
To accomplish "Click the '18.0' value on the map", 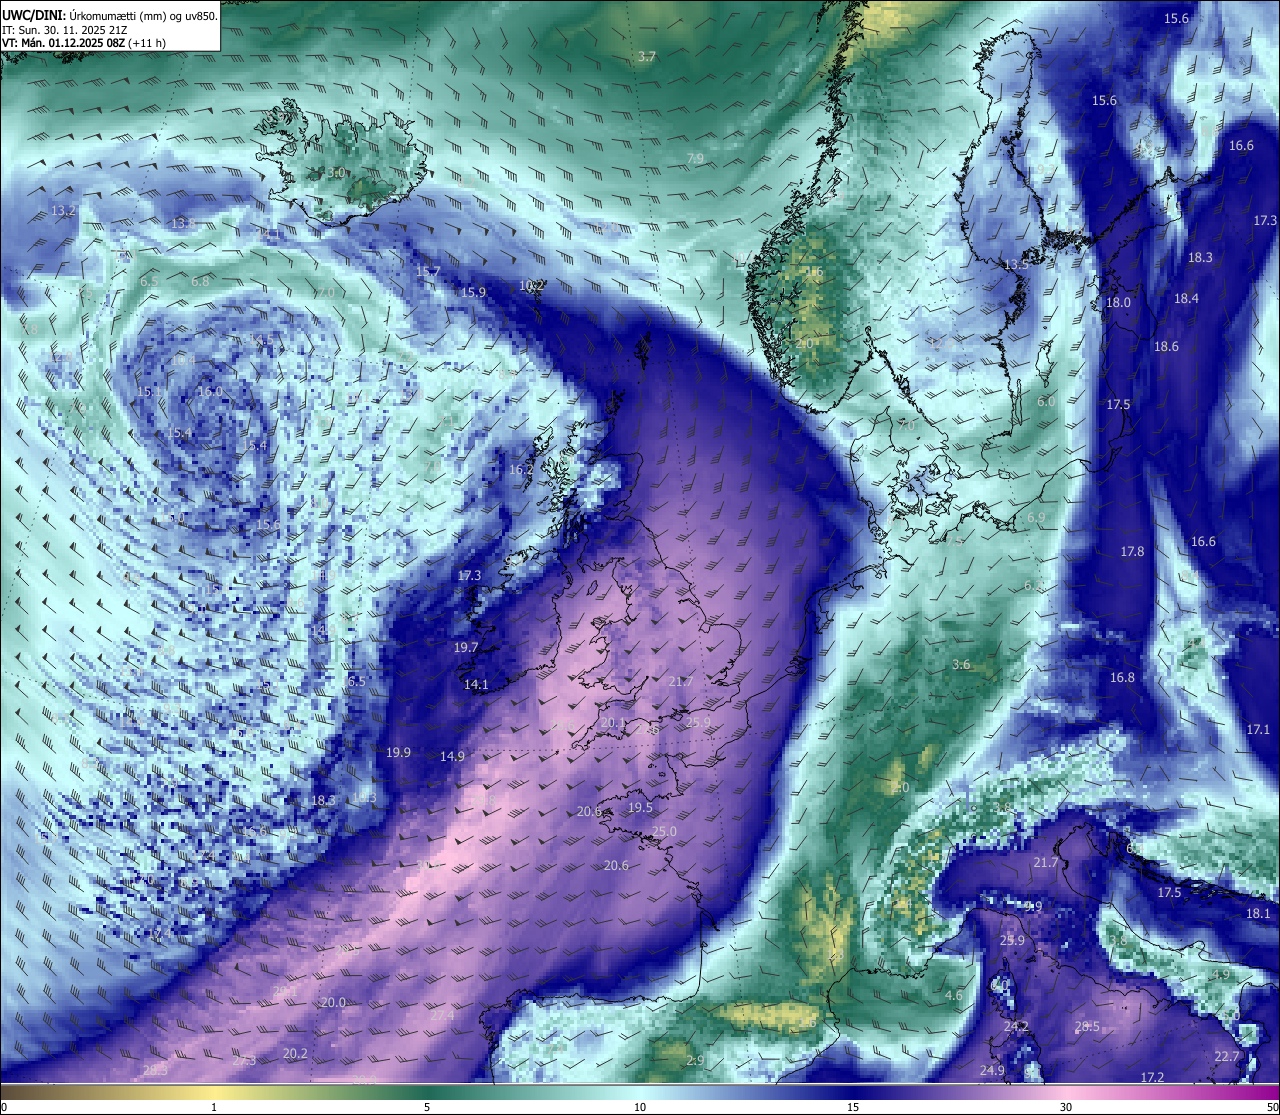I will tap(1118, 303).
